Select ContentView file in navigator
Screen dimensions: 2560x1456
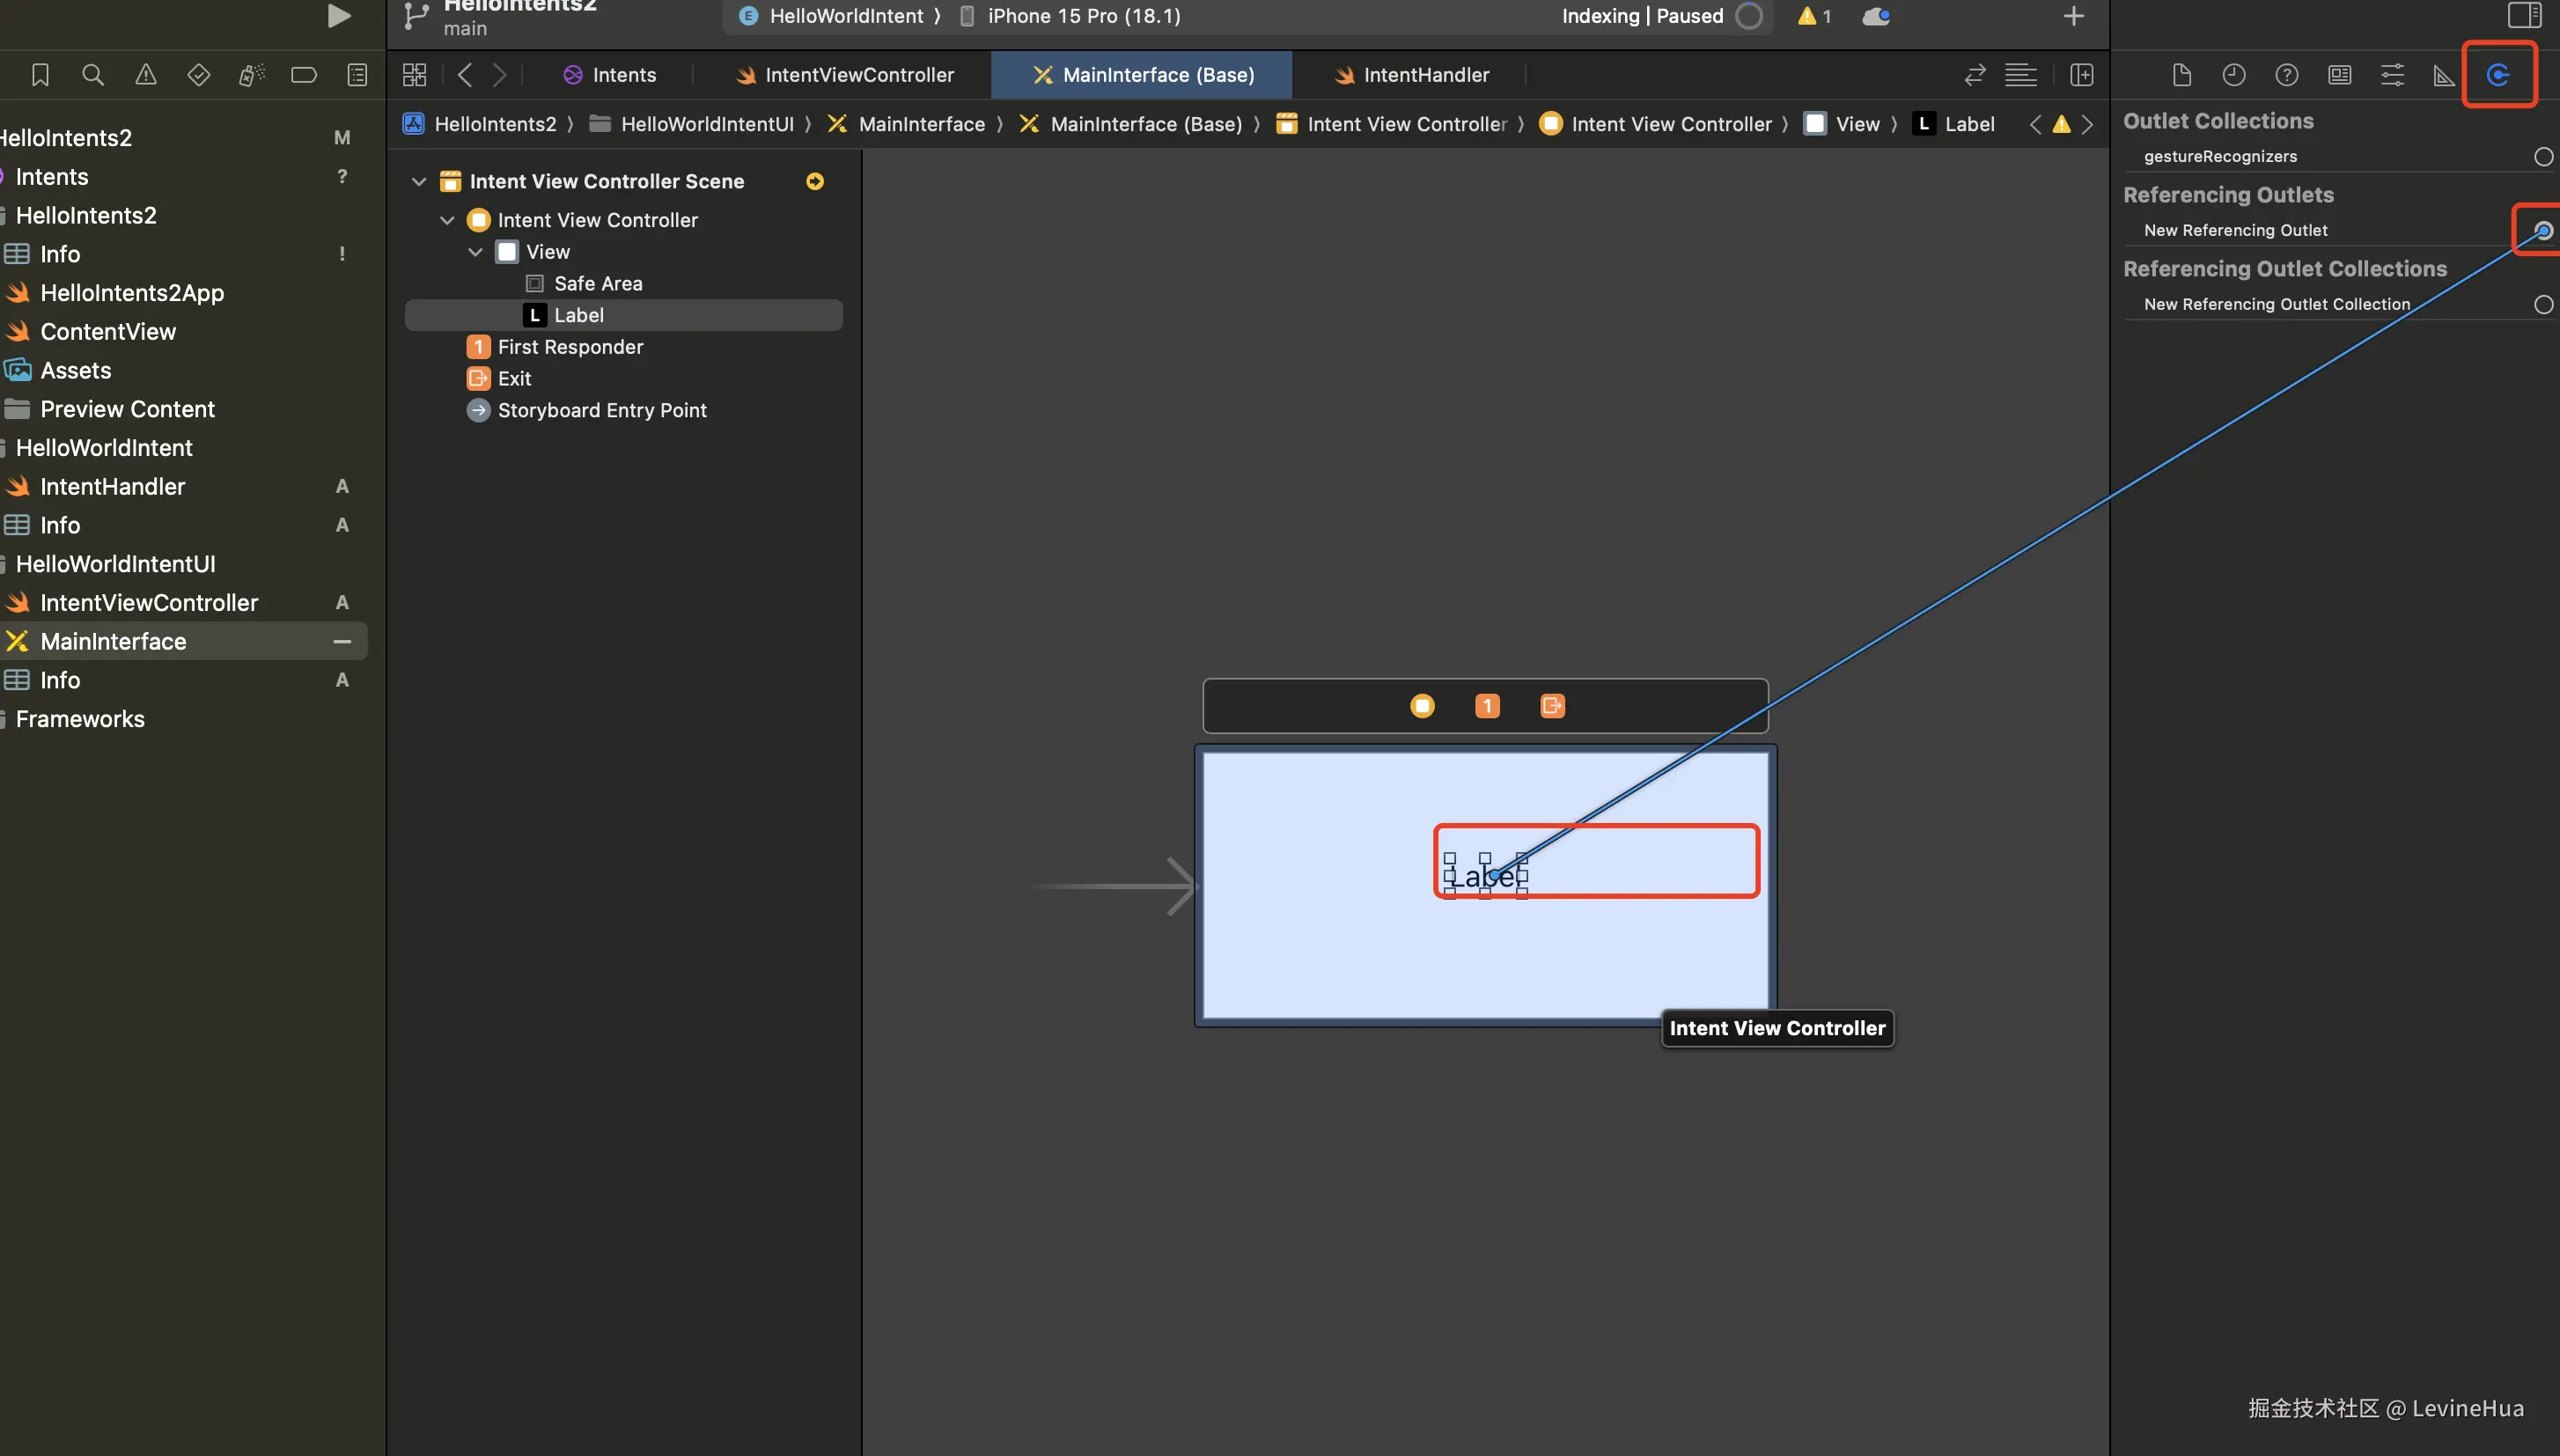pyautogui.click(x=108, y=332)
